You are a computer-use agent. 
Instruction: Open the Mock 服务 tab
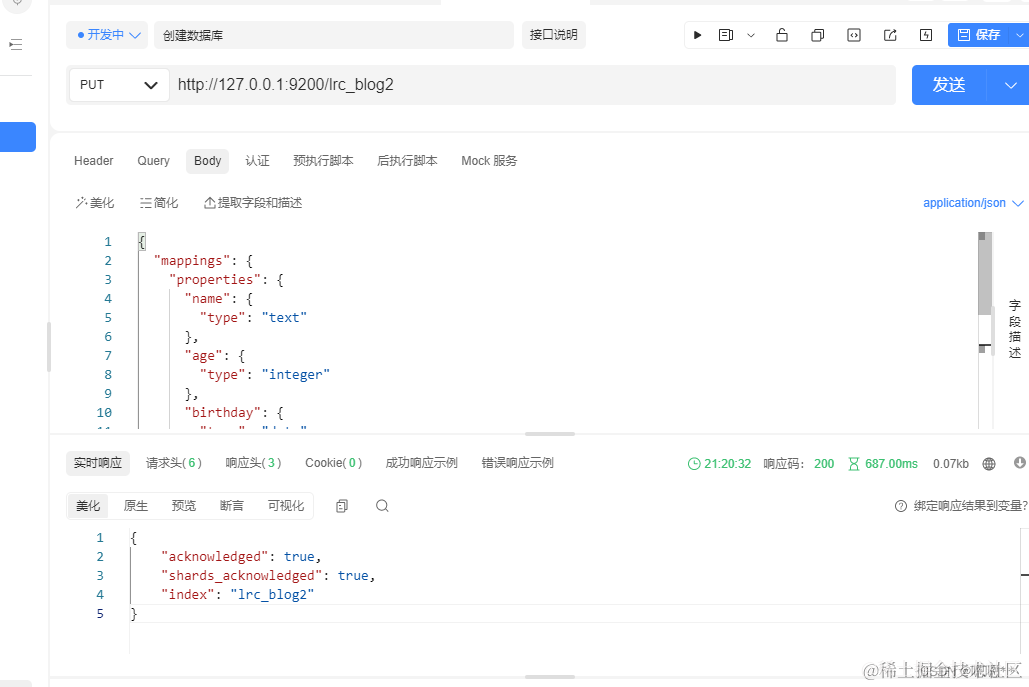coord(489,161)
